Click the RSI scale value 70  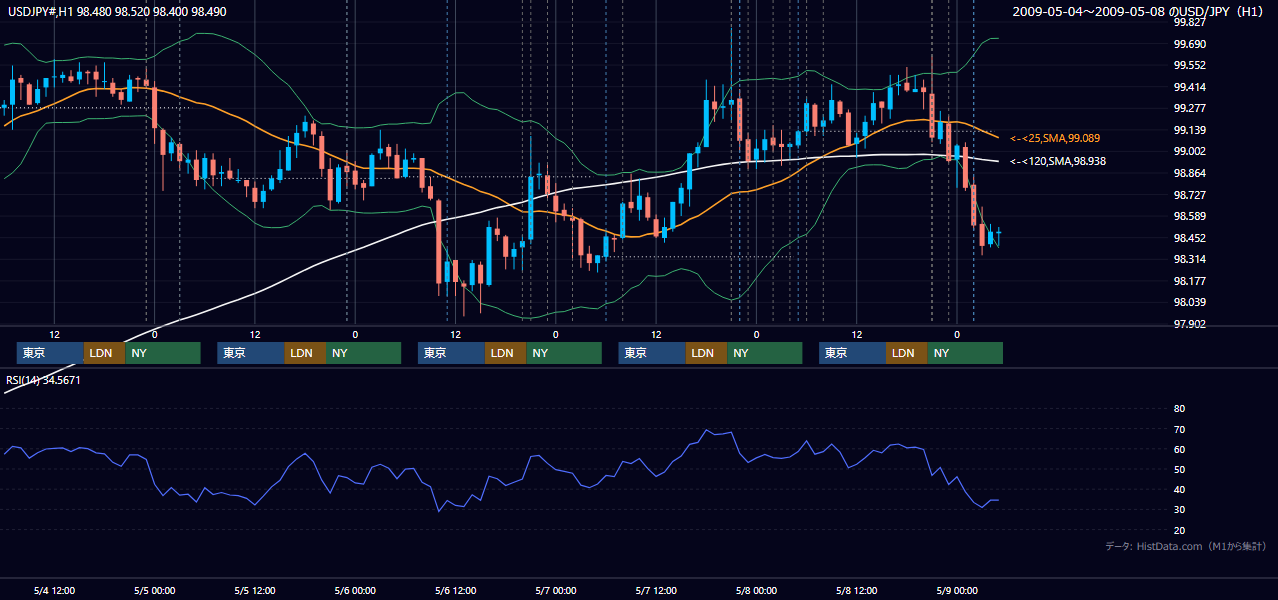coord(1179,429)
